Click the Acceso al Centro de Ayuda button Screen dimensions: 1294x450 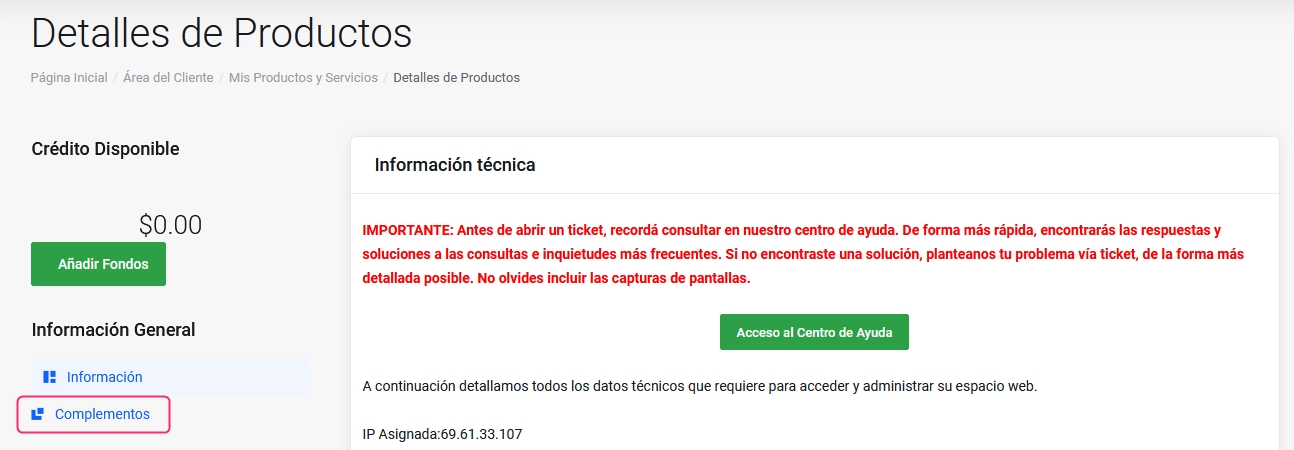814,332
